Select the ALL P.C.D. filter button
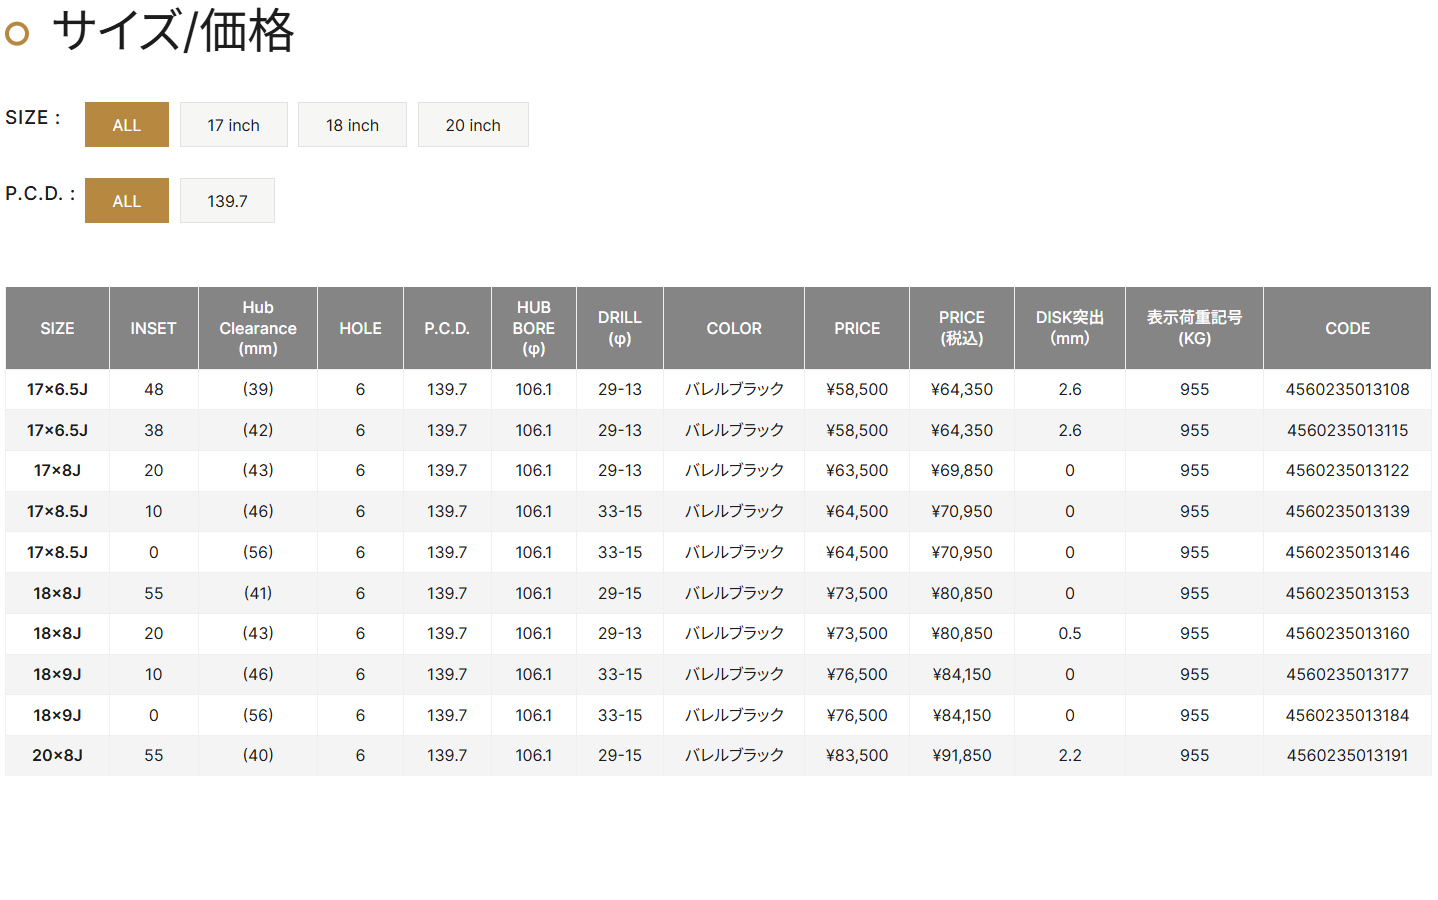Screen dimensions: 1438x900 [126, 201]
